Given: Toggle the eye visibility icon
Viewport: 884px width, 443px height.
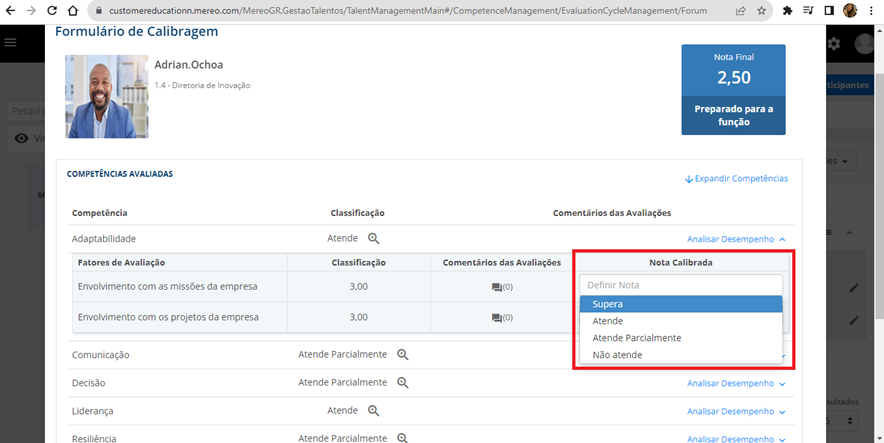Looking at the screenshot, I should pyautogui.click(x=20, y=138).
